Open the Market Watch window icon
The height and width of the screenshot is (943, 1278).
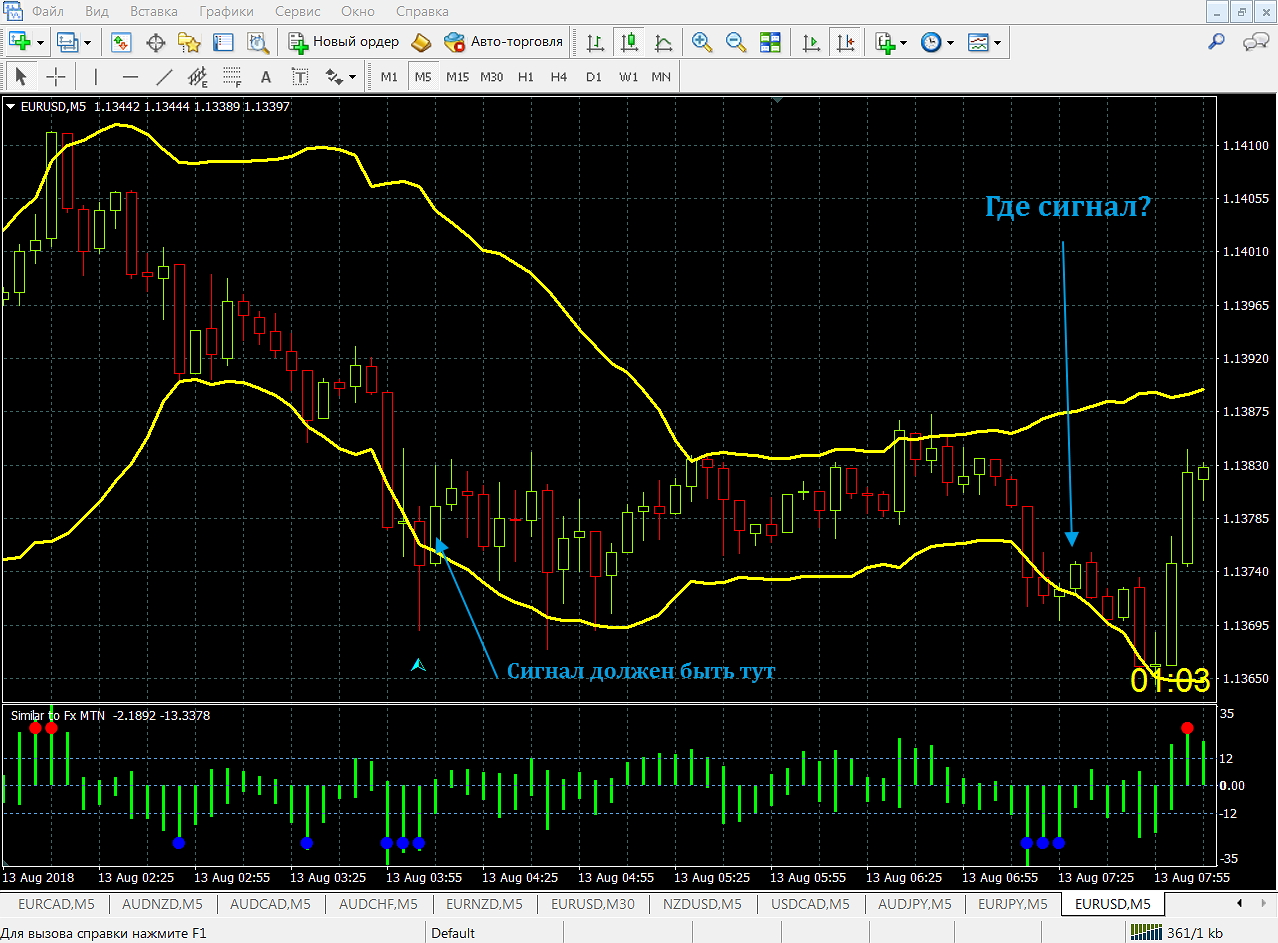tap(122, 42)
